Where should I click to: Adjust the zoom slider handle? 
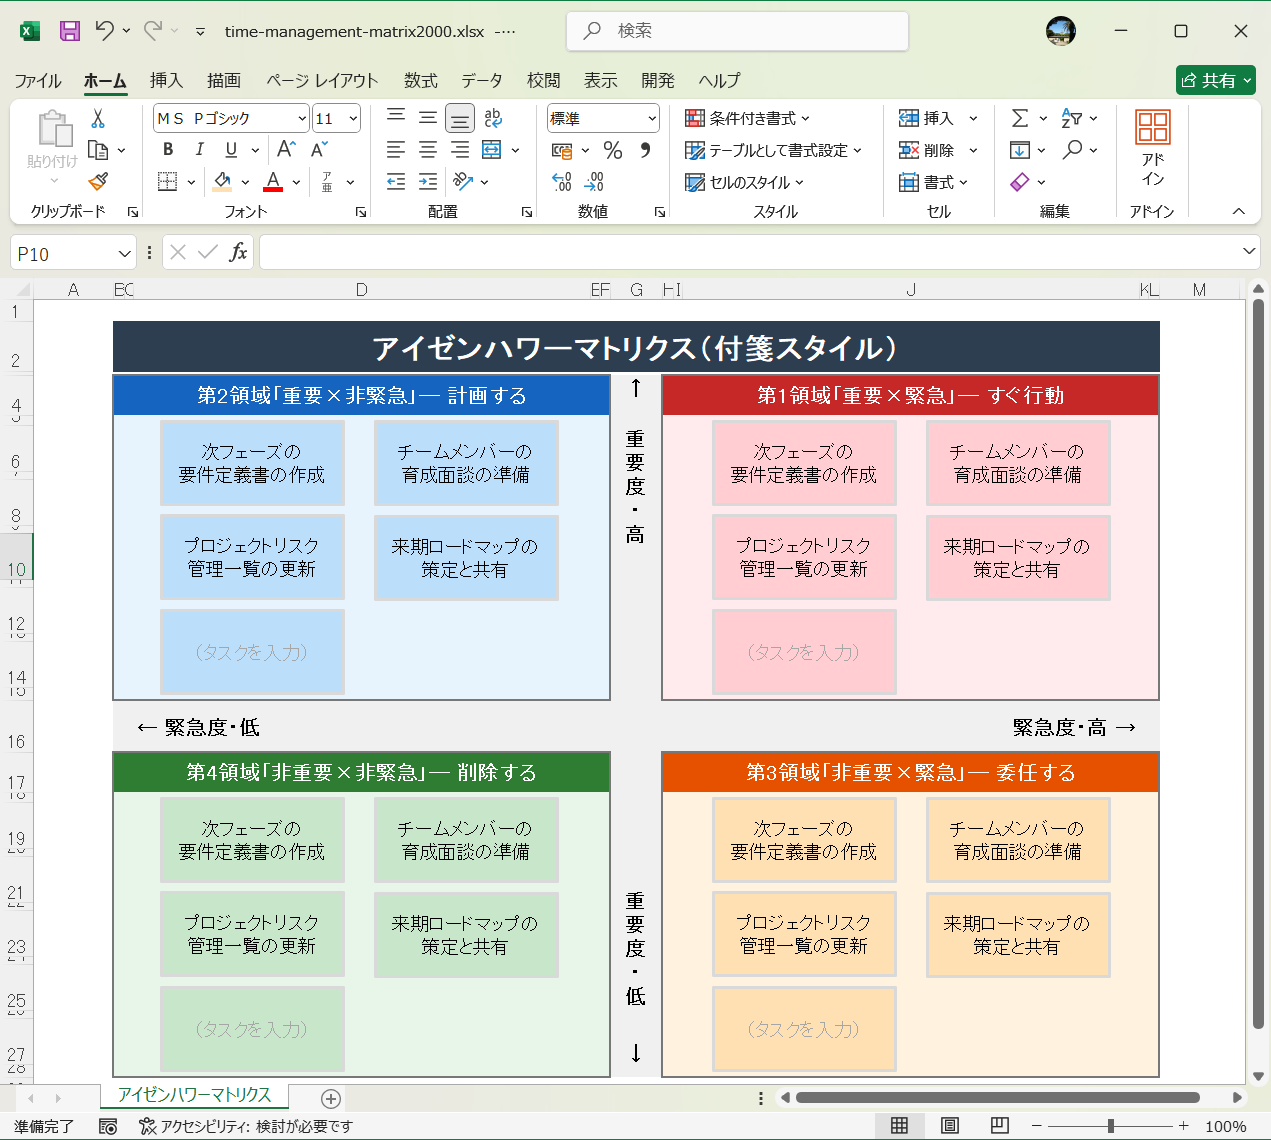point(1110,1126)
